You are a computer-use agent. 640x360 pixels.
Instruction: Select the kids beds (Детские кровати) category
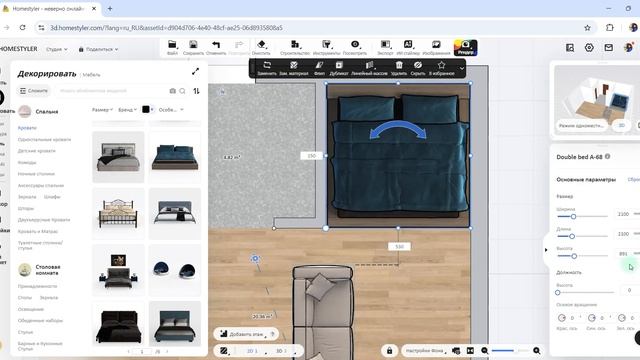pyautogui.click(x=37, y=151)
